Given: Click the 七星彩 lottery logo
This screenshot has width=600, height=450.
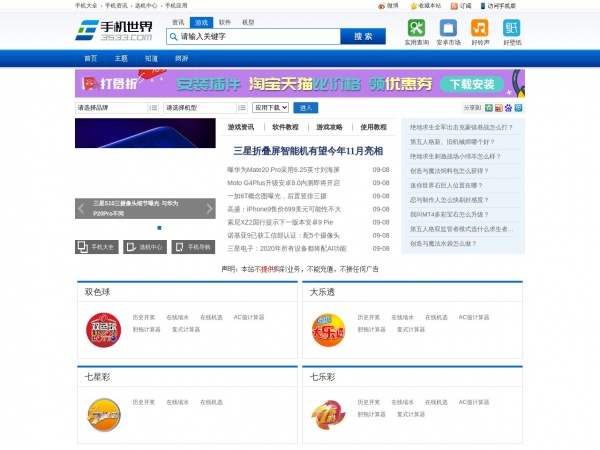Looking at the screenshot, I should 104,415.
